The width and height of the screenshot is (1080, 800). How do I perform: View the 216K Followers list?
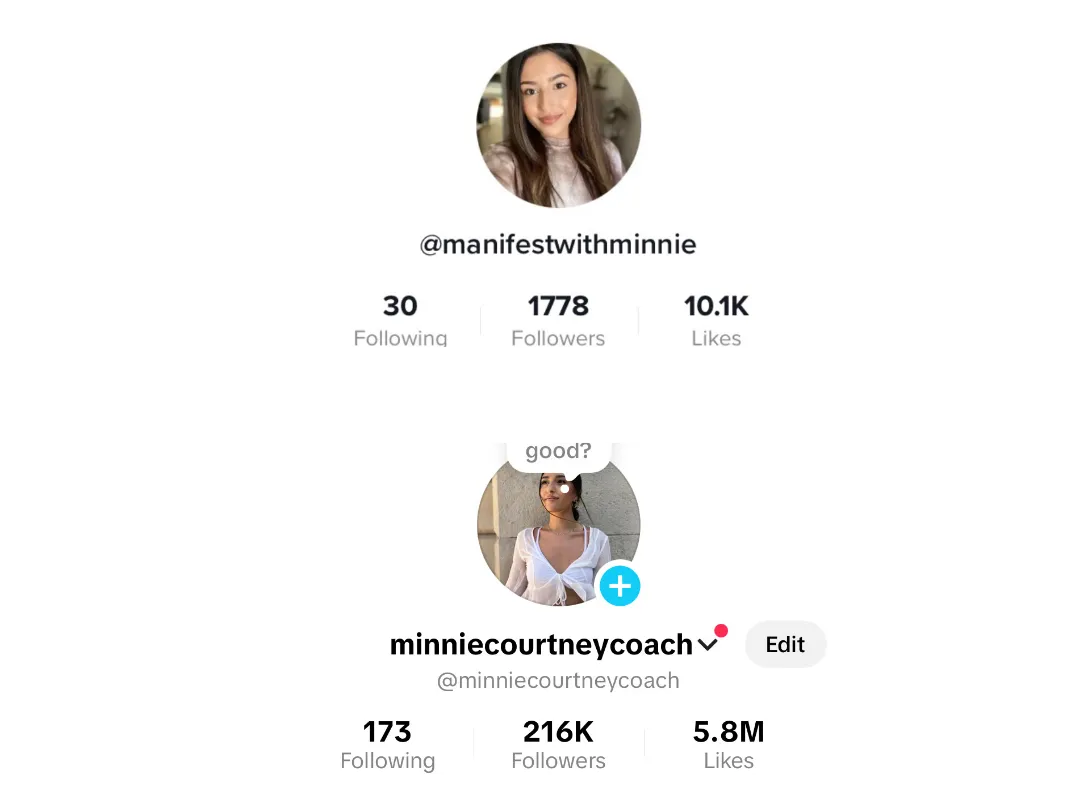click(558, 745)
